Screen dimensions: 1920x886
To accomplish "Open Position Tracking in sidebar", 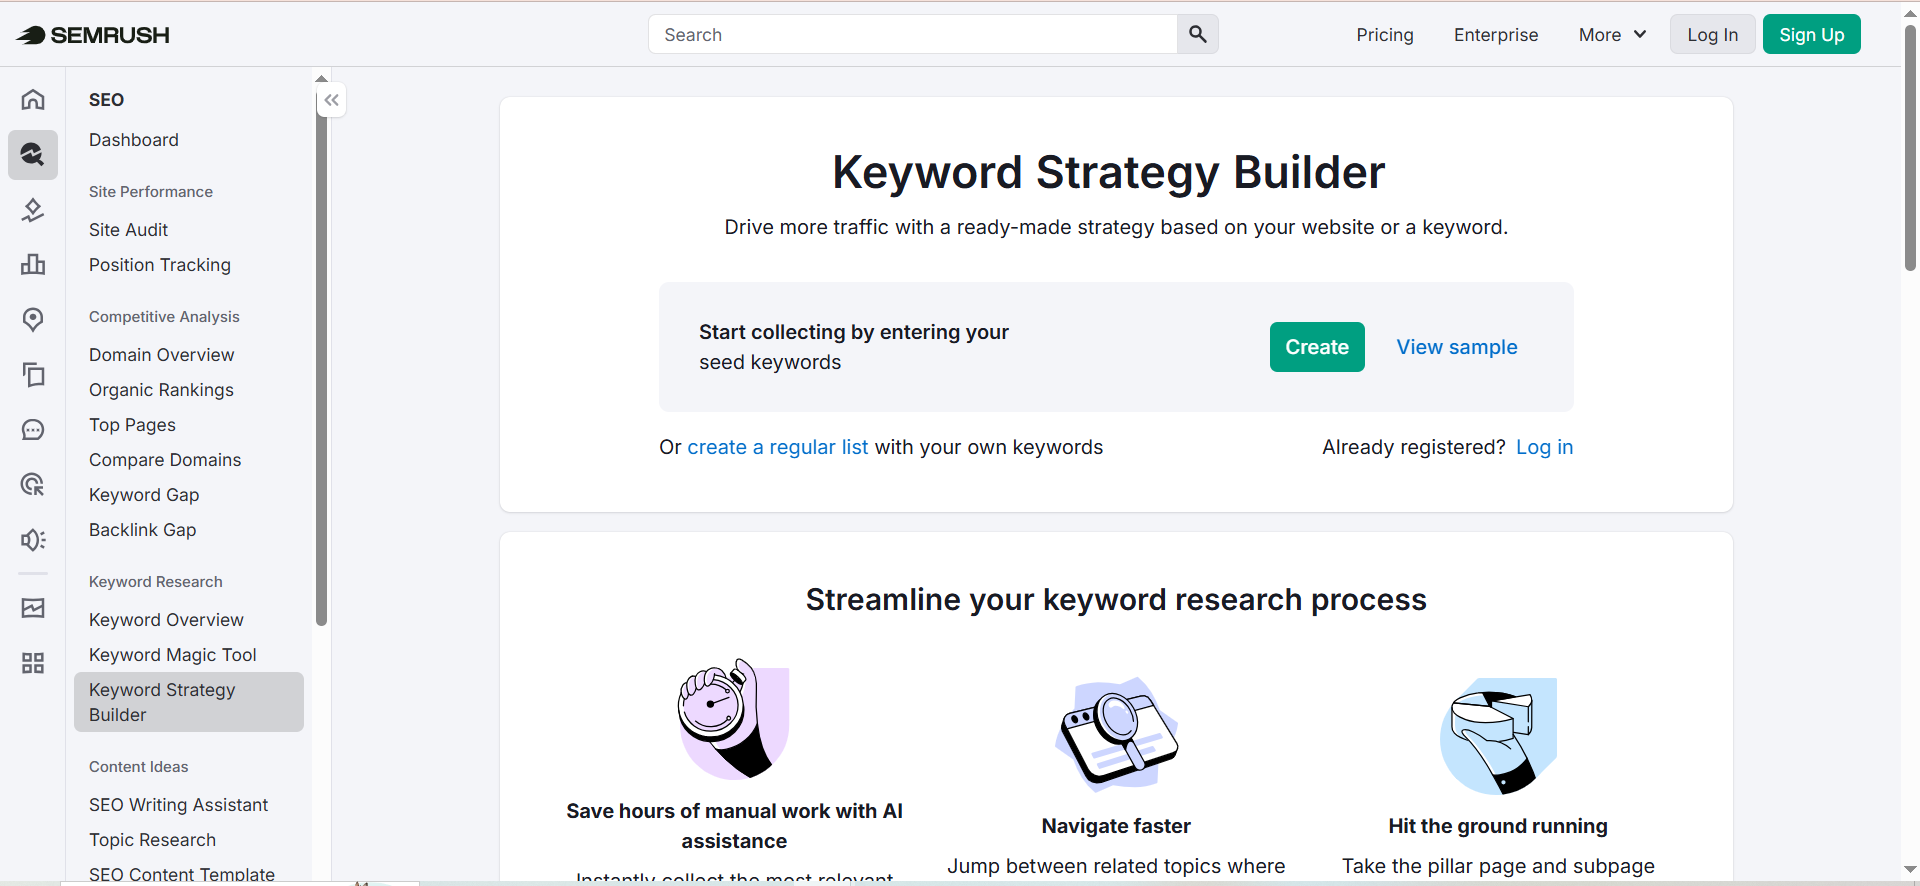I will click(160, 265).
